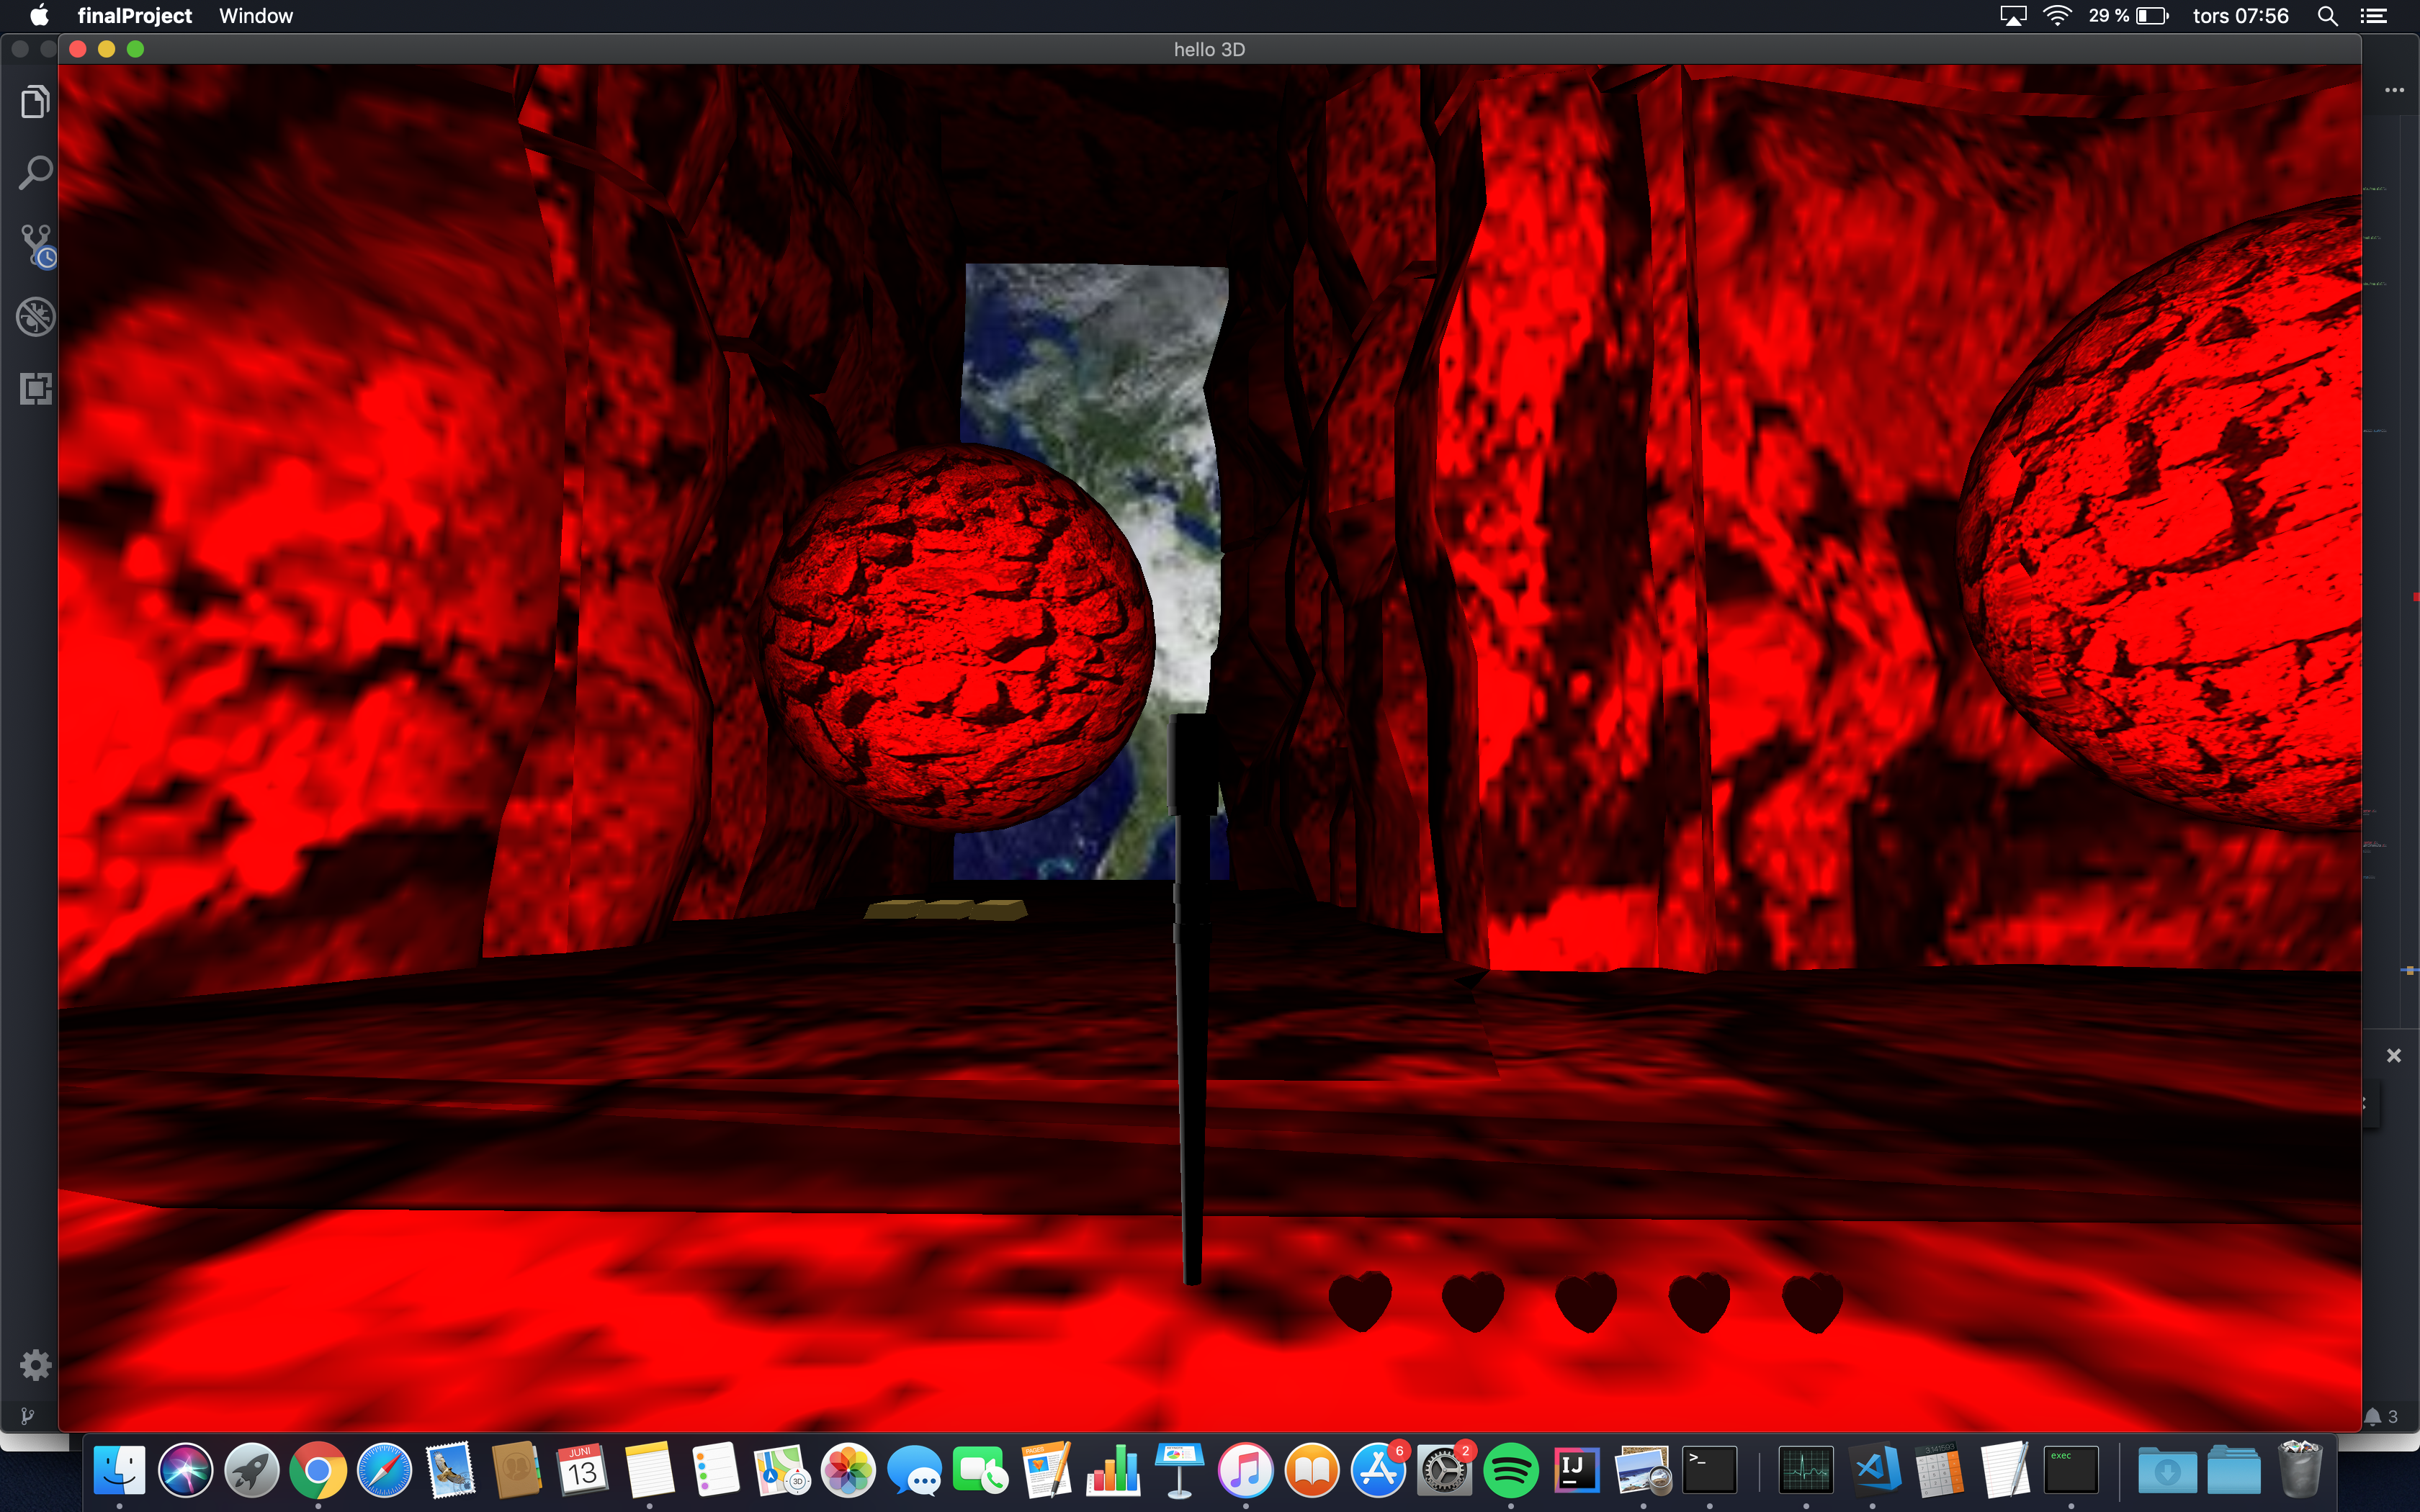Open VS Code notifications bell icon
Image resolution: width=2420 pixels, height=1512 pixels.
(2373, 1416)
